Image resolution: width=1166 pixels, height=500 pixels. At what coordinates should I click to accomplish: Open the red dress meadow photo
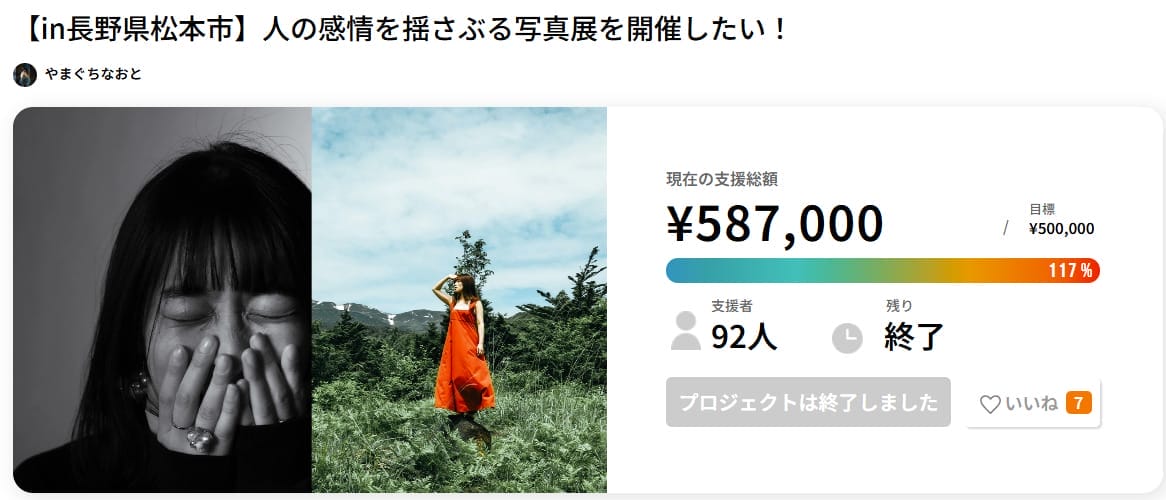[459, 300]
